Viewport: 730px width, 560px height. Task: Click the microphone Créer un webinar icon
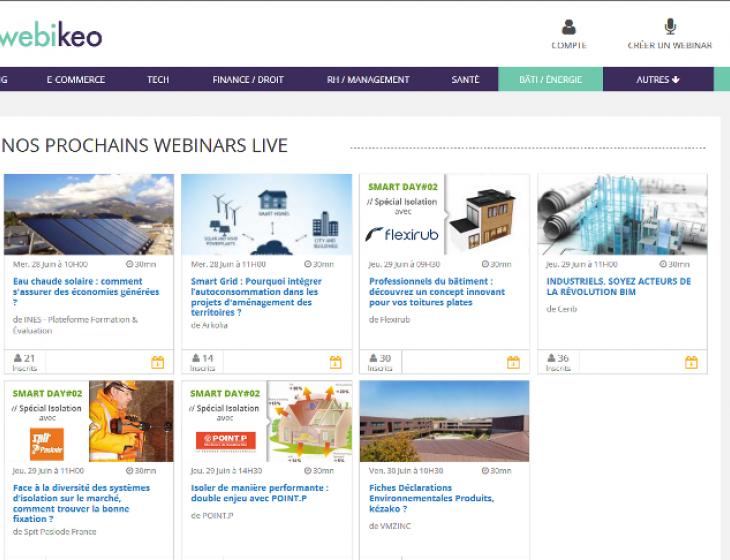(x=670, y=27)
